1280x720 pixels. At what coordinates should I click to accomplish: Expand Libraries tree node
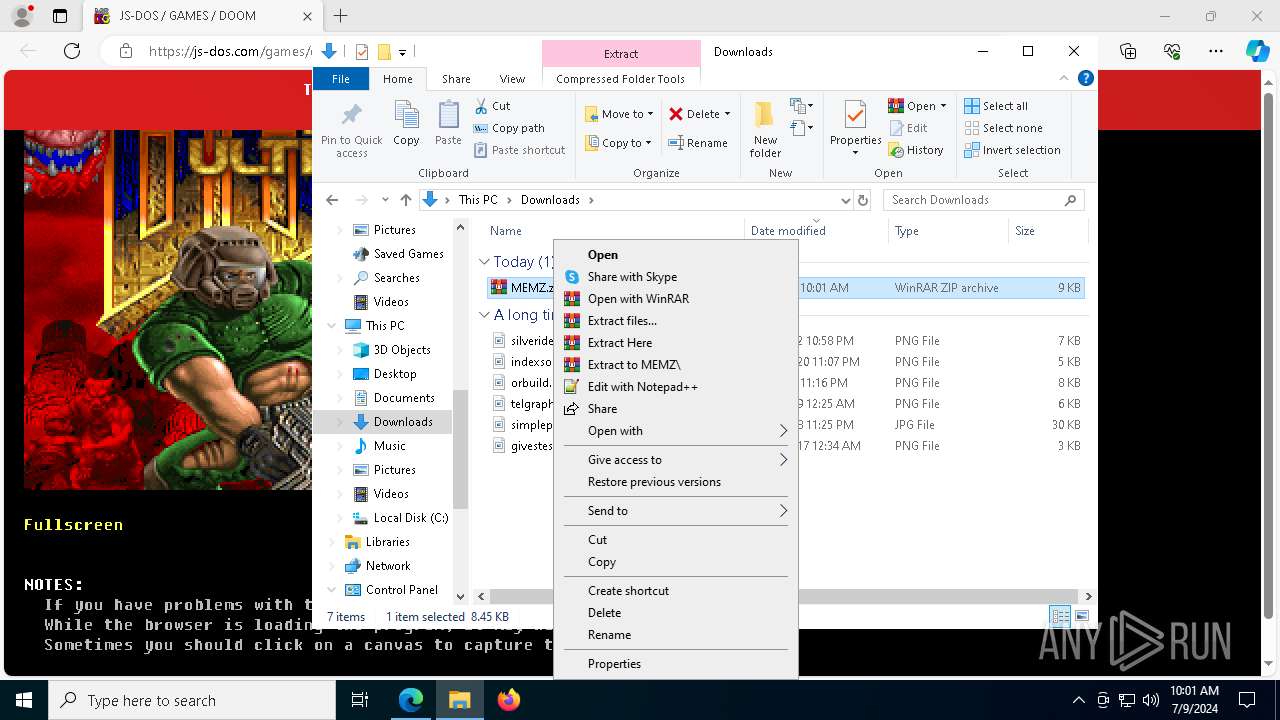click(332, 542)
